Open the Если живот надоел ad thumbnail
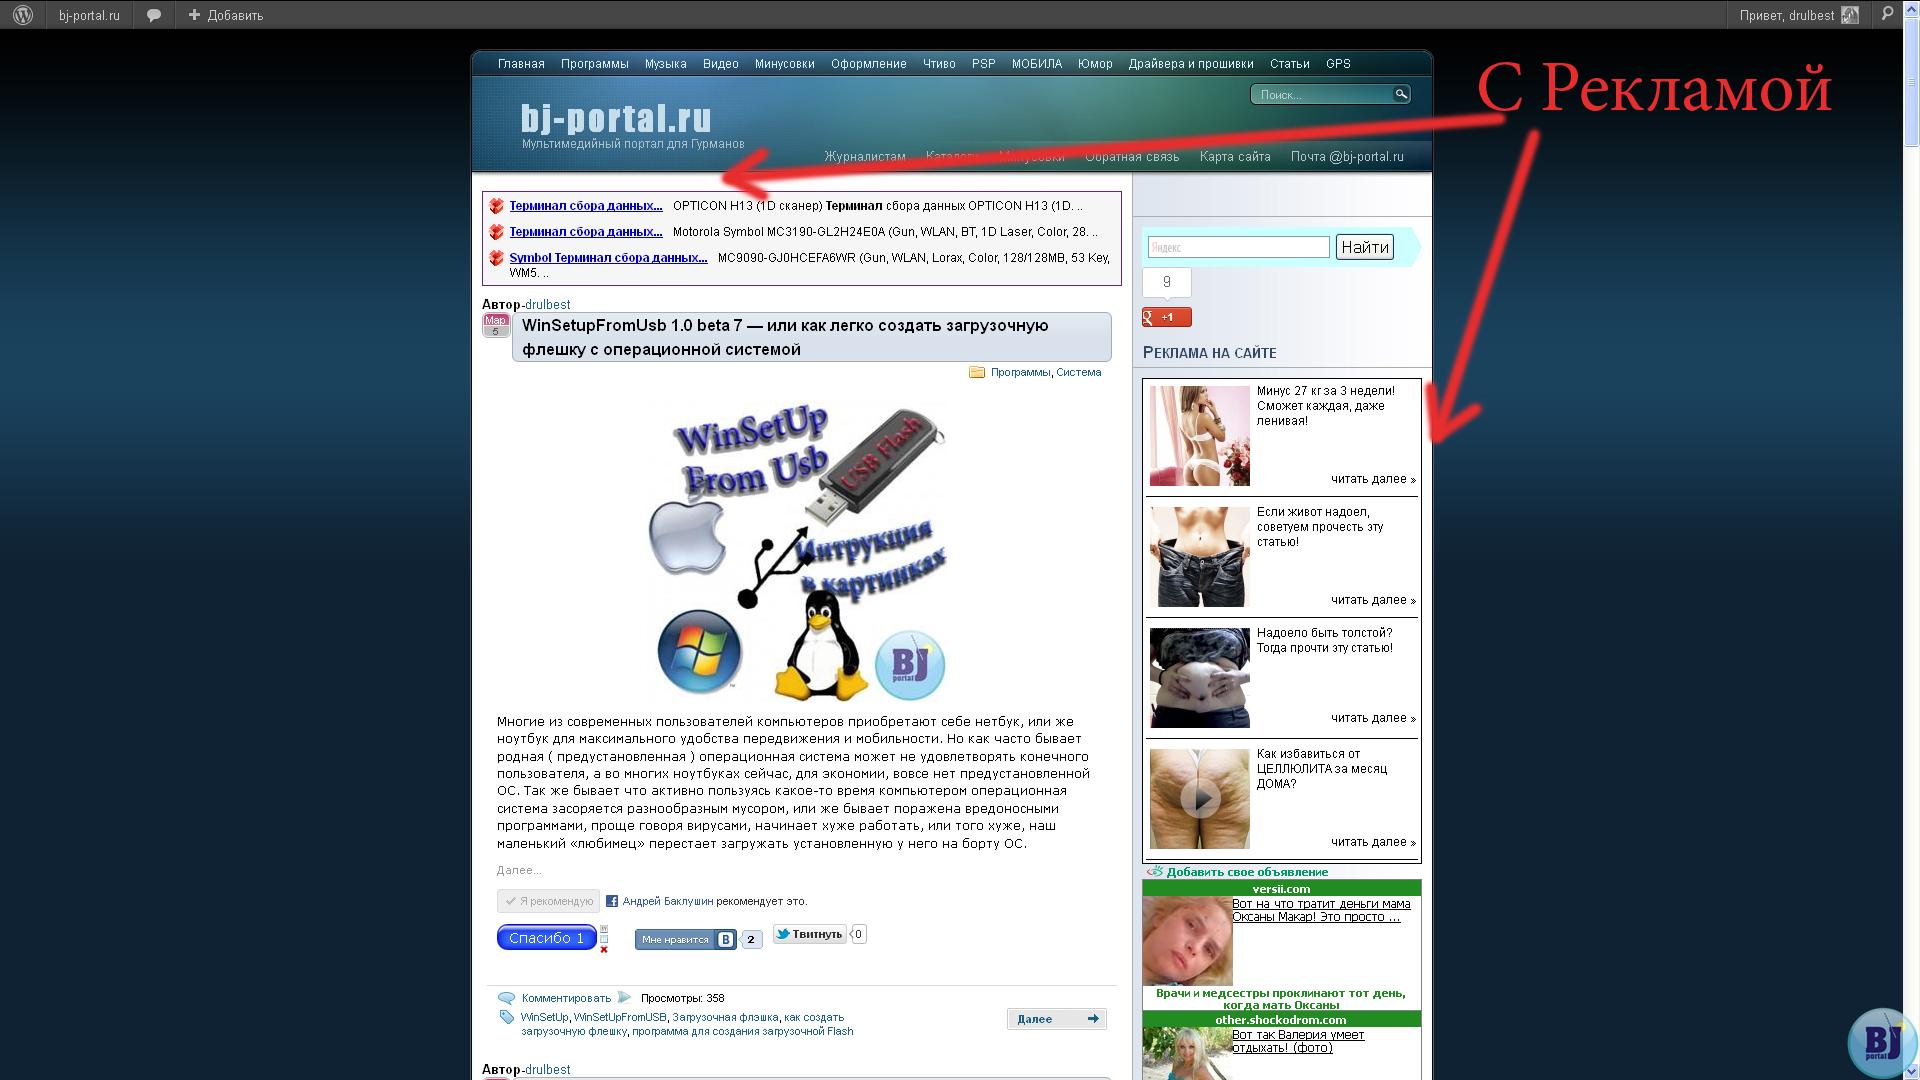The image size is (1920, 1080). (x=1199, y=557)
